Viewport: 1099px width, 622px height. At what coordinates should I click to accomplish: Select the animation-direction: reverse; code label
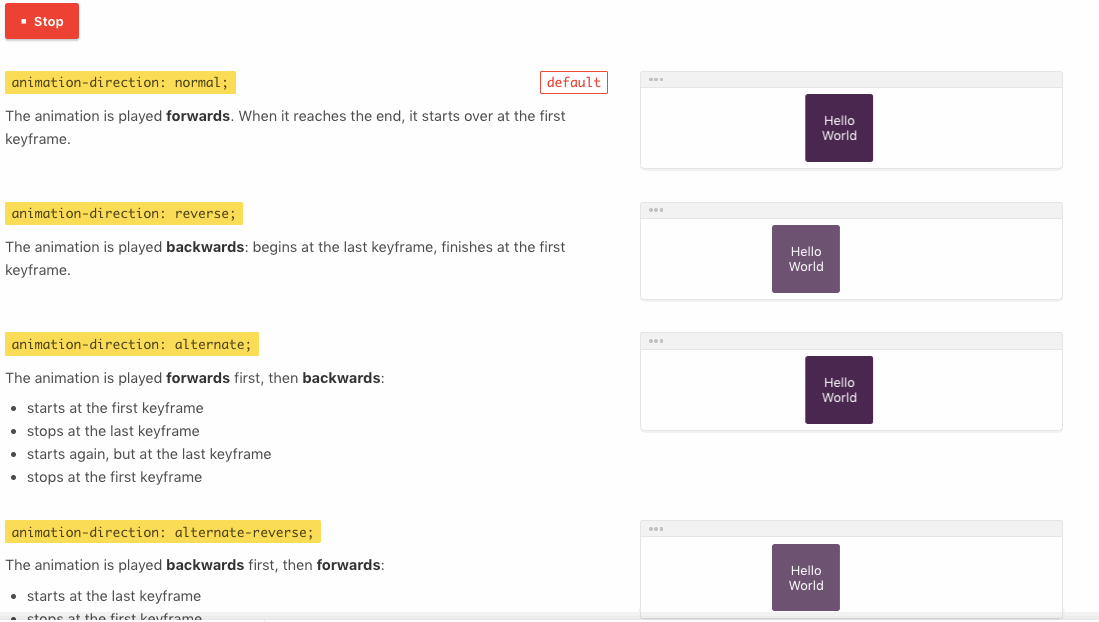pyautogui.click(x=124, y=214)
